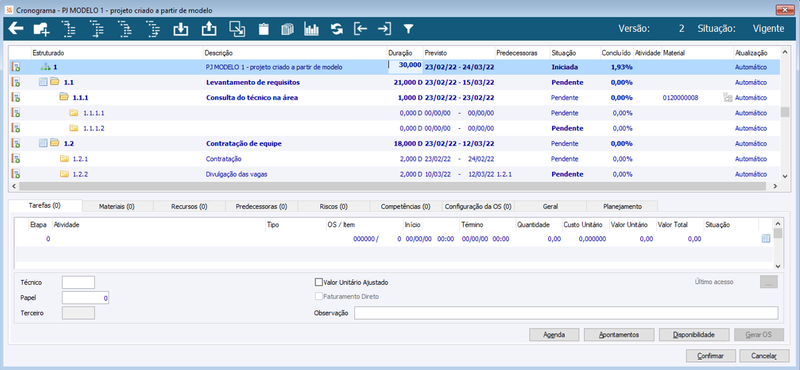Click the funnel filter toolbar icon
800x370 pixels.
pyautogui.click(x=408, y=30)
